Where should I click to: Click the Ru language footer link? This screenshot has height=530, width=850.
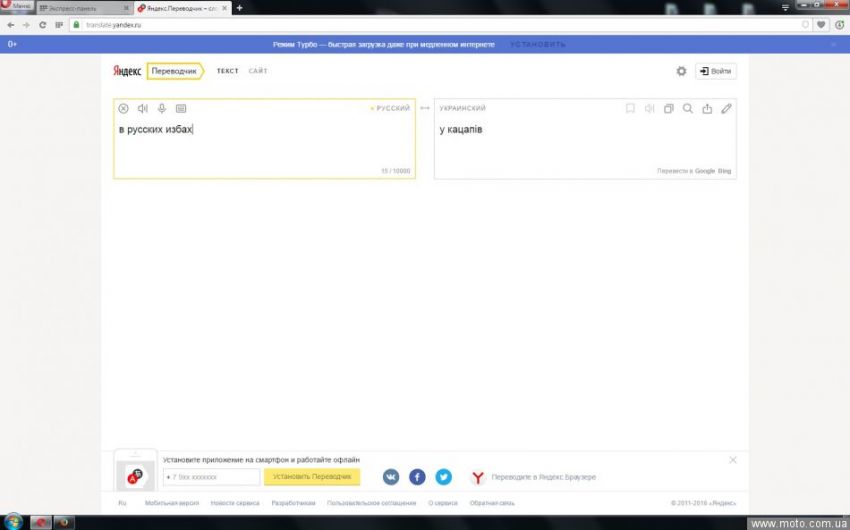point(123,503)
